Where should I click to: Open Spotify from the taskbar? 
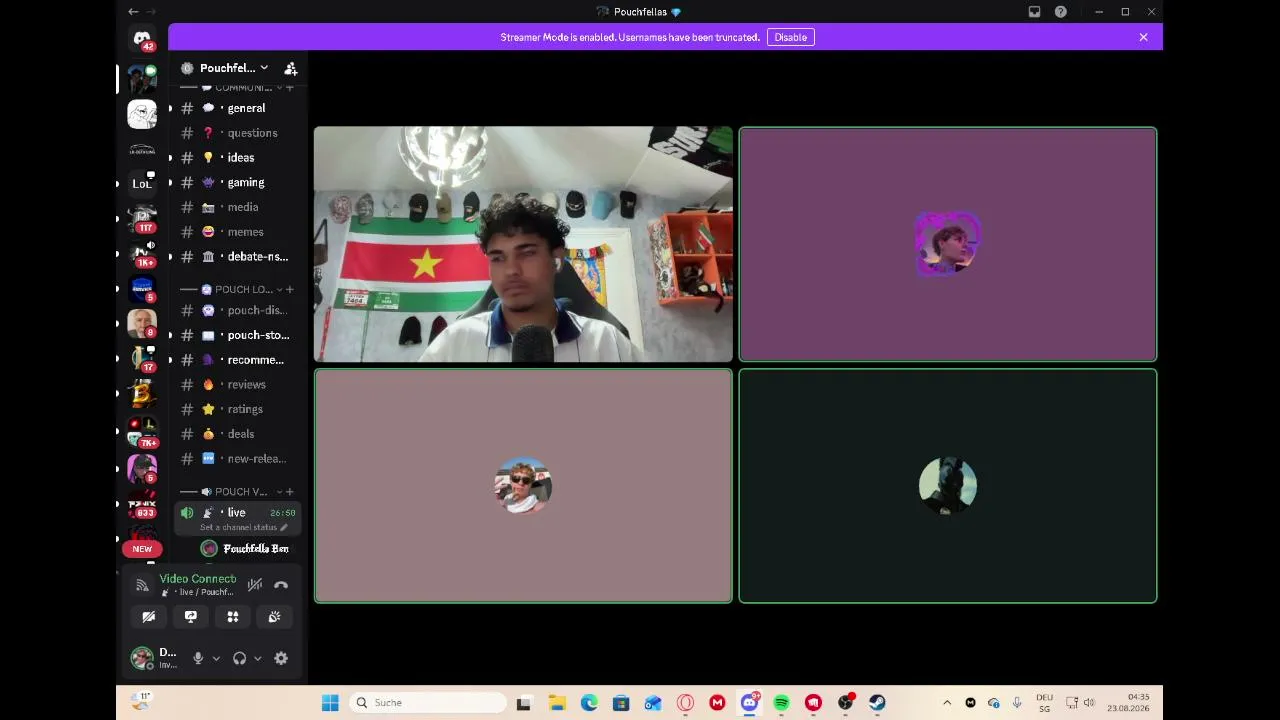(781, 703)
